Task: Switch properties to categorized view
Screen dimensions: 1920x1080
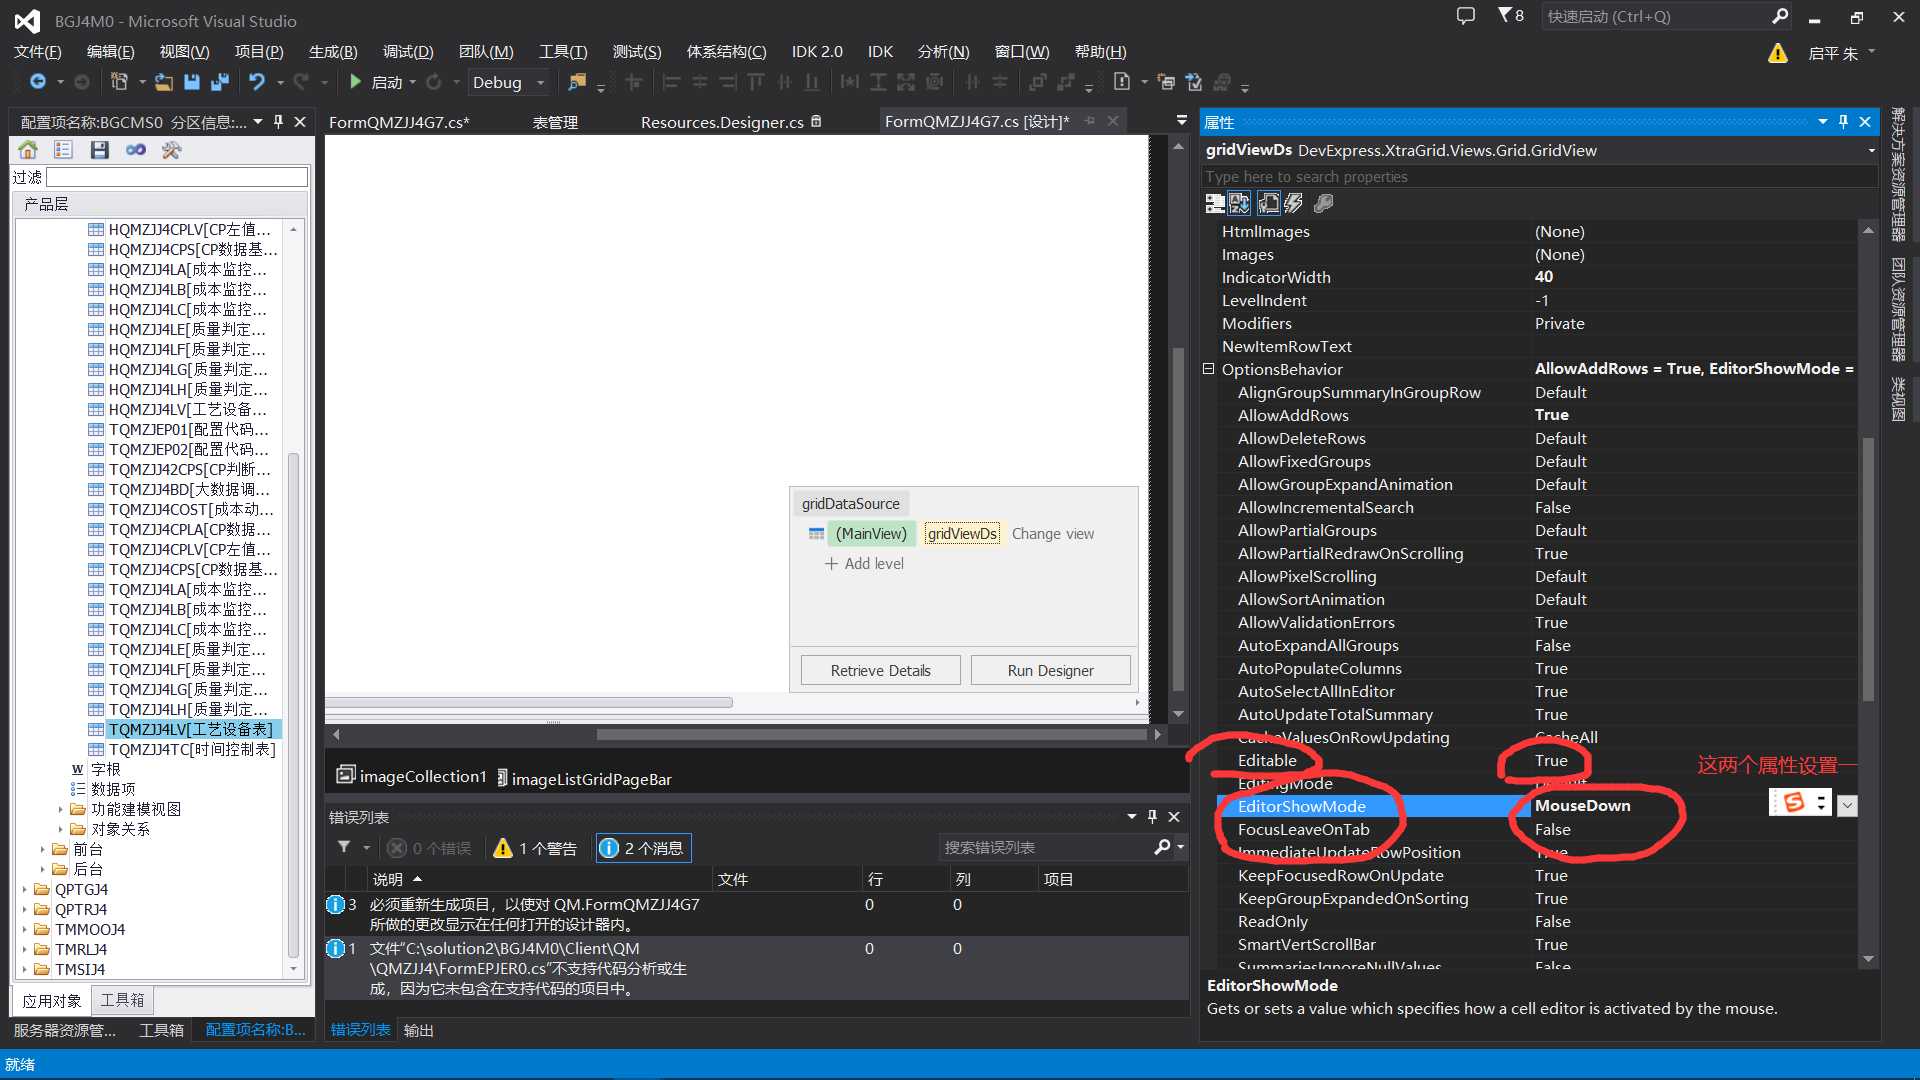Action: (x=1215, y=204)
